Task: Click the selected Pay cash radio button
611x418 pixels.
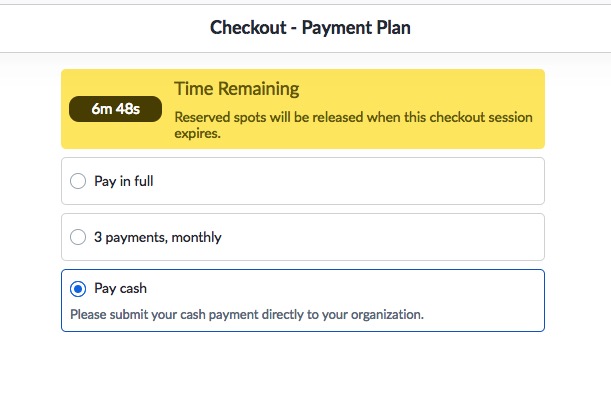Action: coord(78,289)
